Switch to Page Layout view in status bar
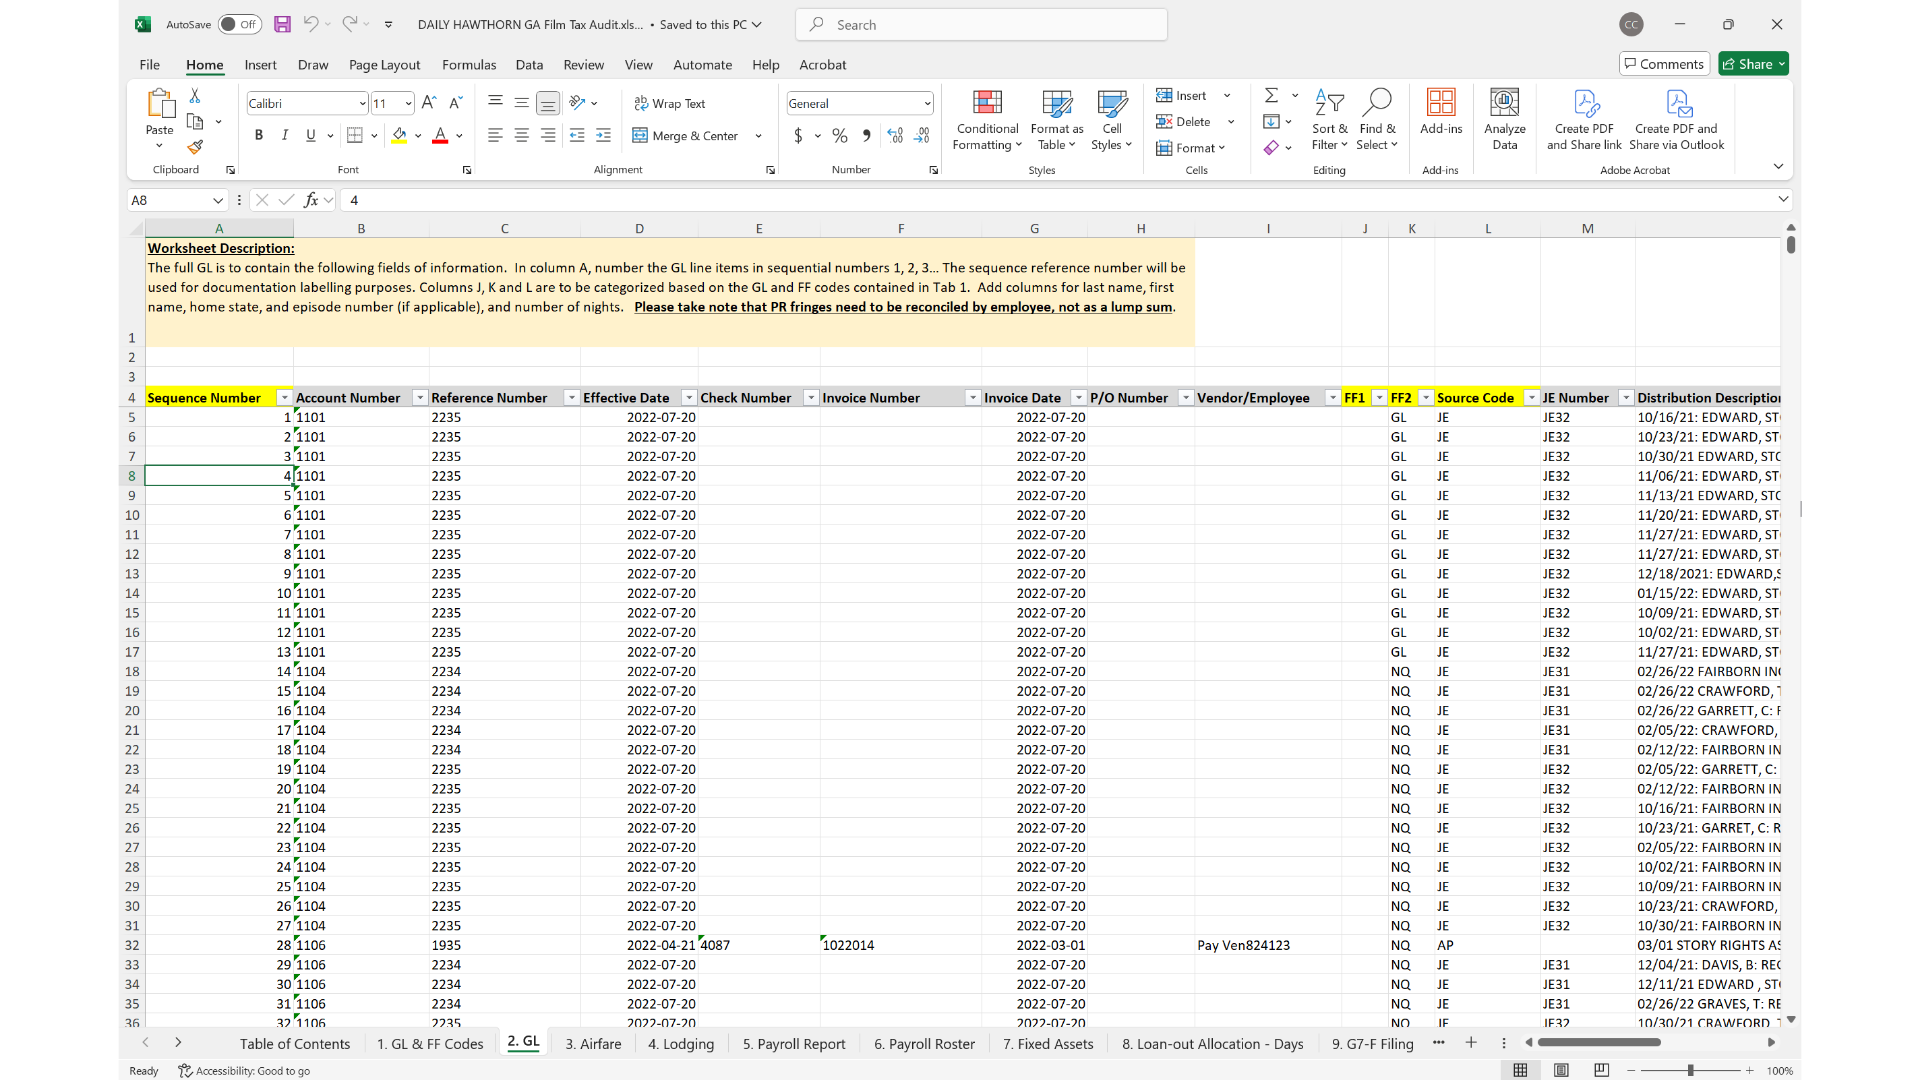 click(x=1561, y=1070)
